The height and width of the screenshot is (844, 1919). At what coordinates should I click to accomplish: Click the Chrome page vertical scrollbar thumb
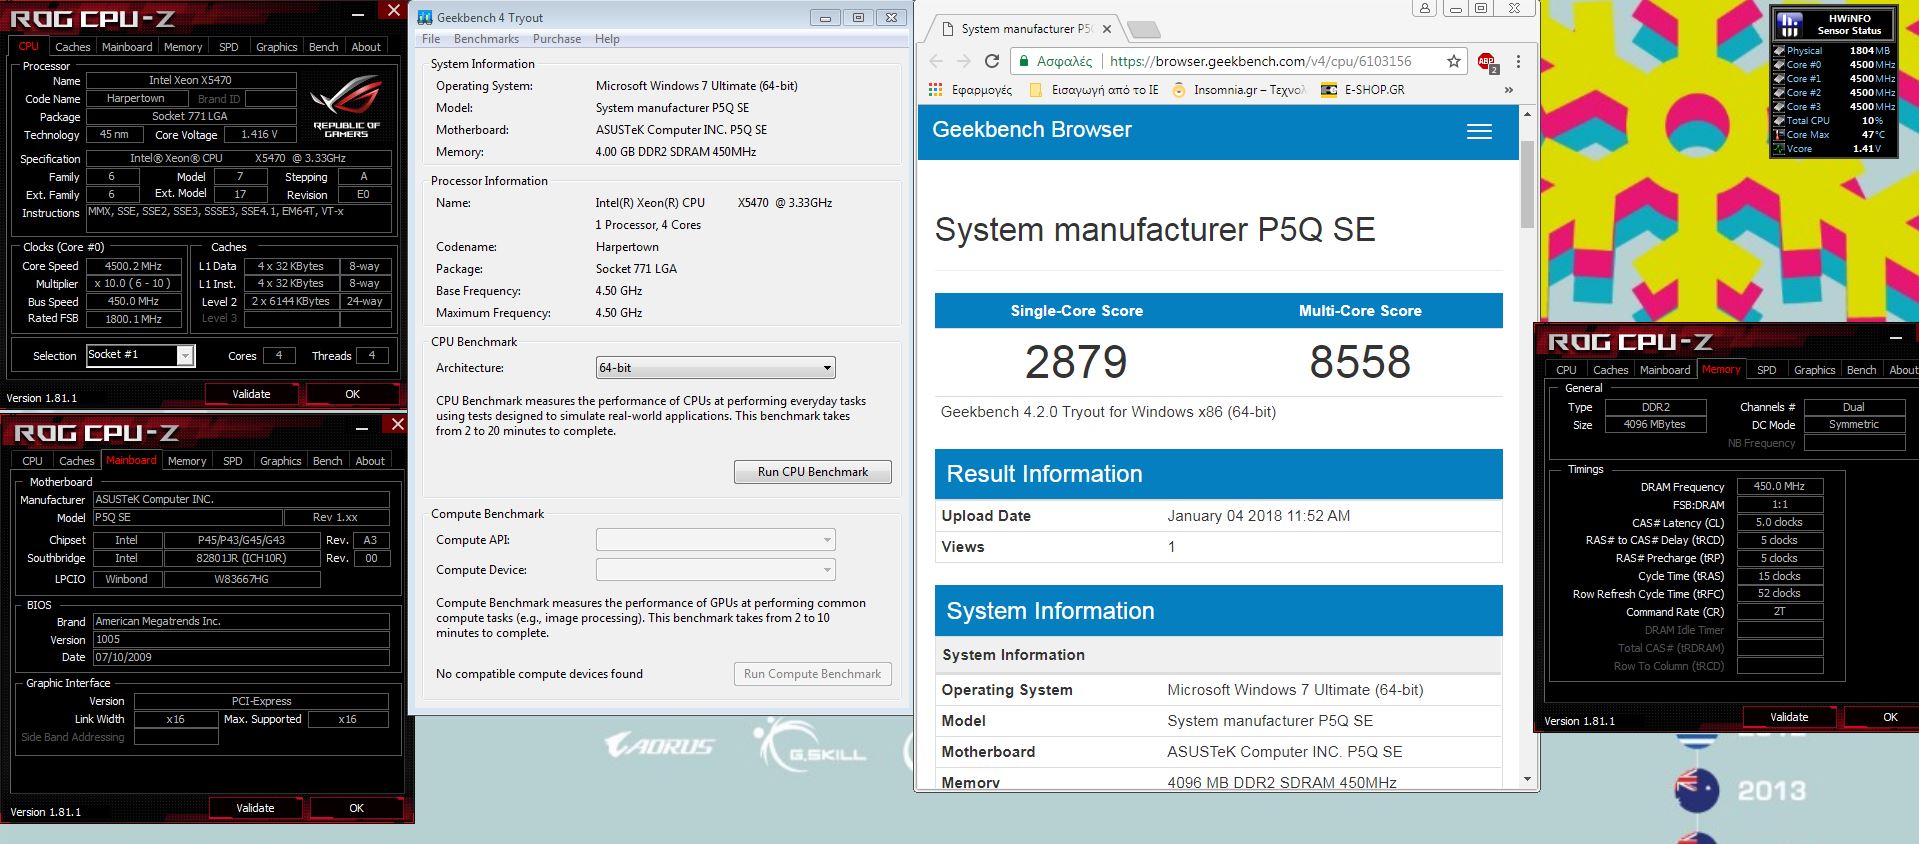point(1527,182)
